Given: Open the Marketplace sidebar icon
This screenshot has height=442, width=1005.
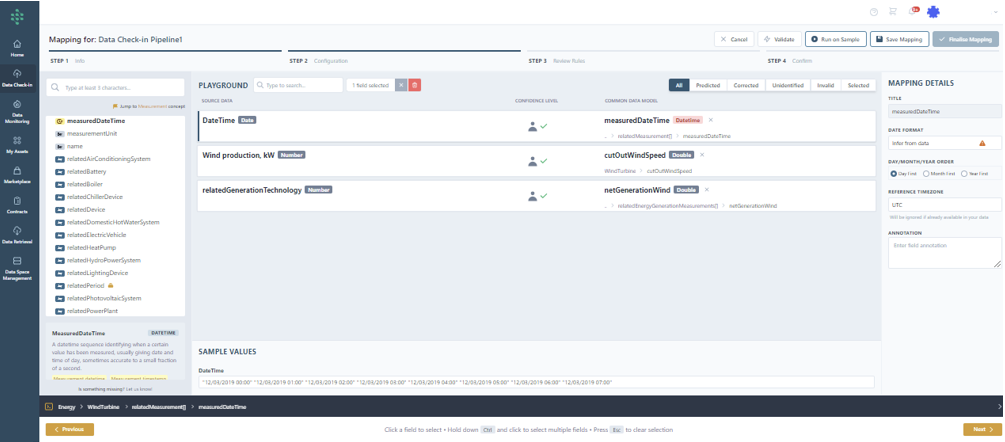Looking at the screenshot, I should (x=18, y=176).
